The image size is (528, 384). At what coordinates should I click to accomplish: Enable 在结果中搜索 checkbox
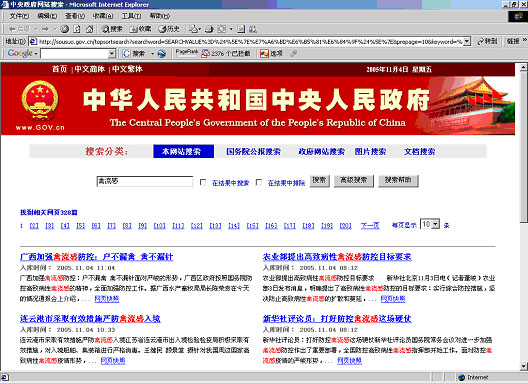click(x=203, y=182)
